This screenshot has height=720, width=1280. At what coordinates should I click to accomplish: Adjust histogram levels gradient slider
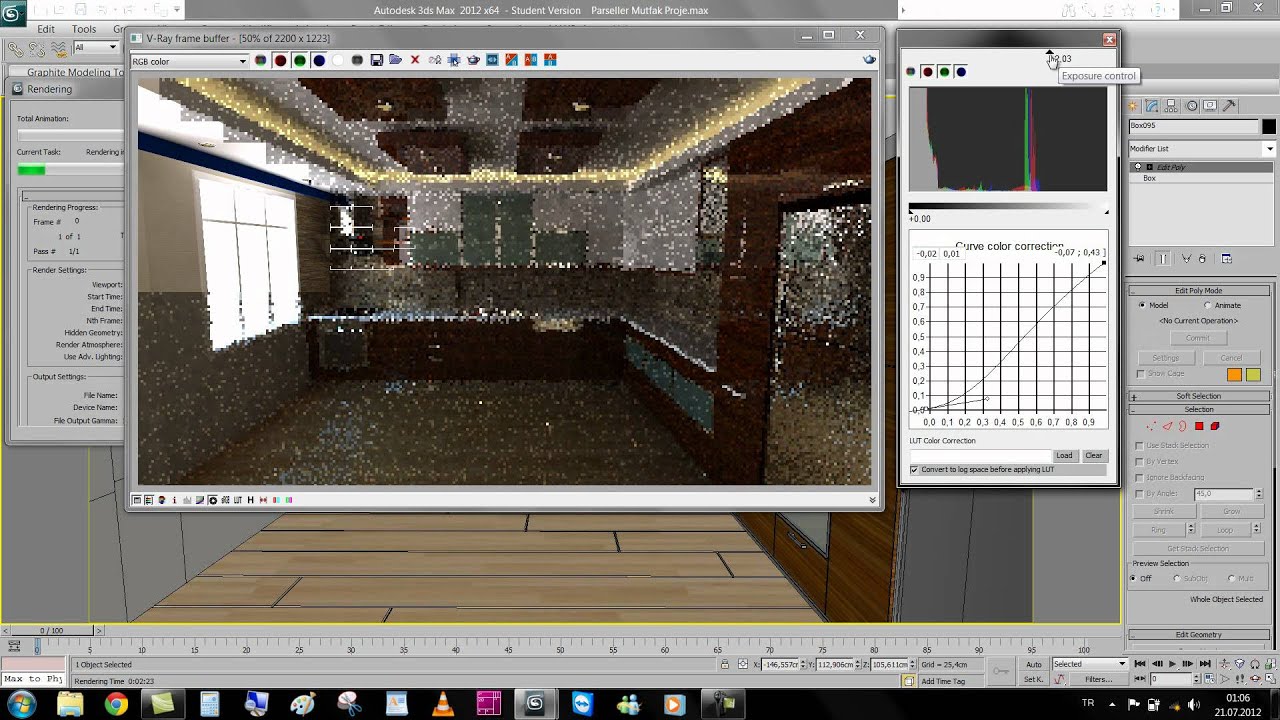[1007, 207]
